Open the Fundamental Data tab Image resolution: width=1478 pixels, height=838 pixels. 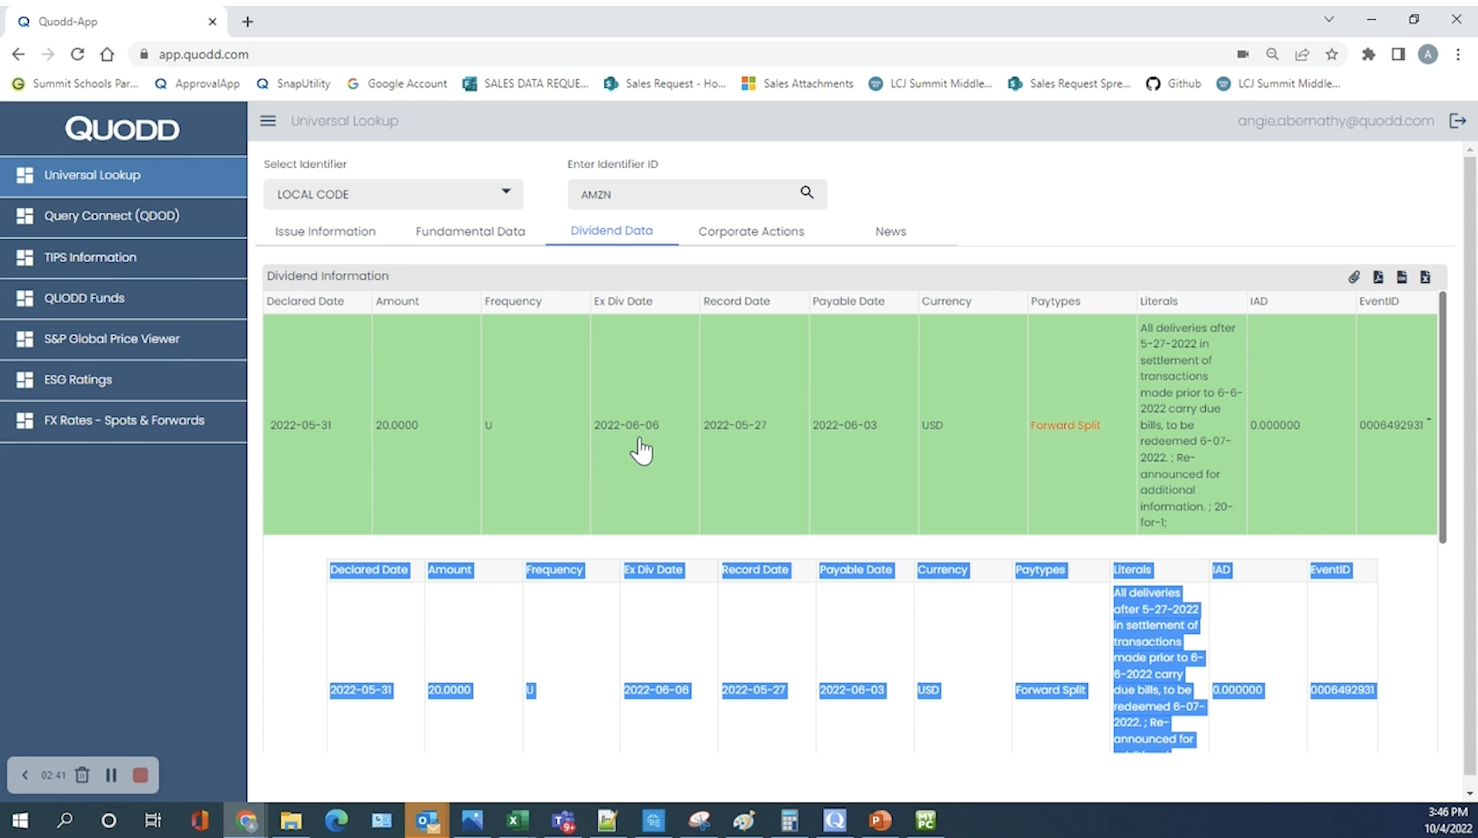[x=470, y=231]
